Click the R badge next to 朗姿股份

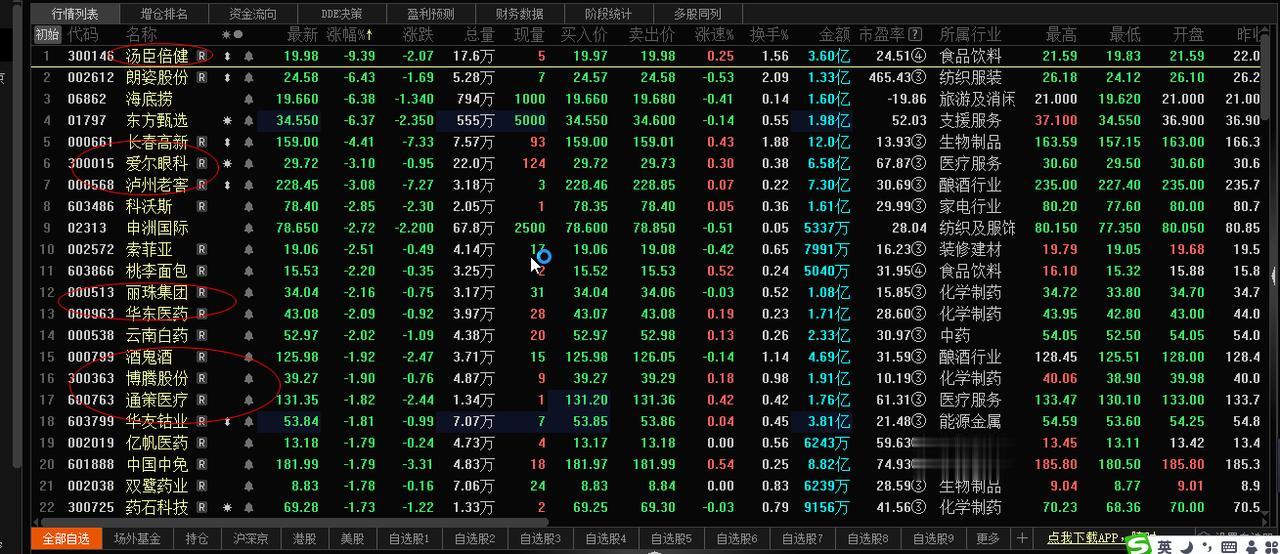[x=202, y=78]
